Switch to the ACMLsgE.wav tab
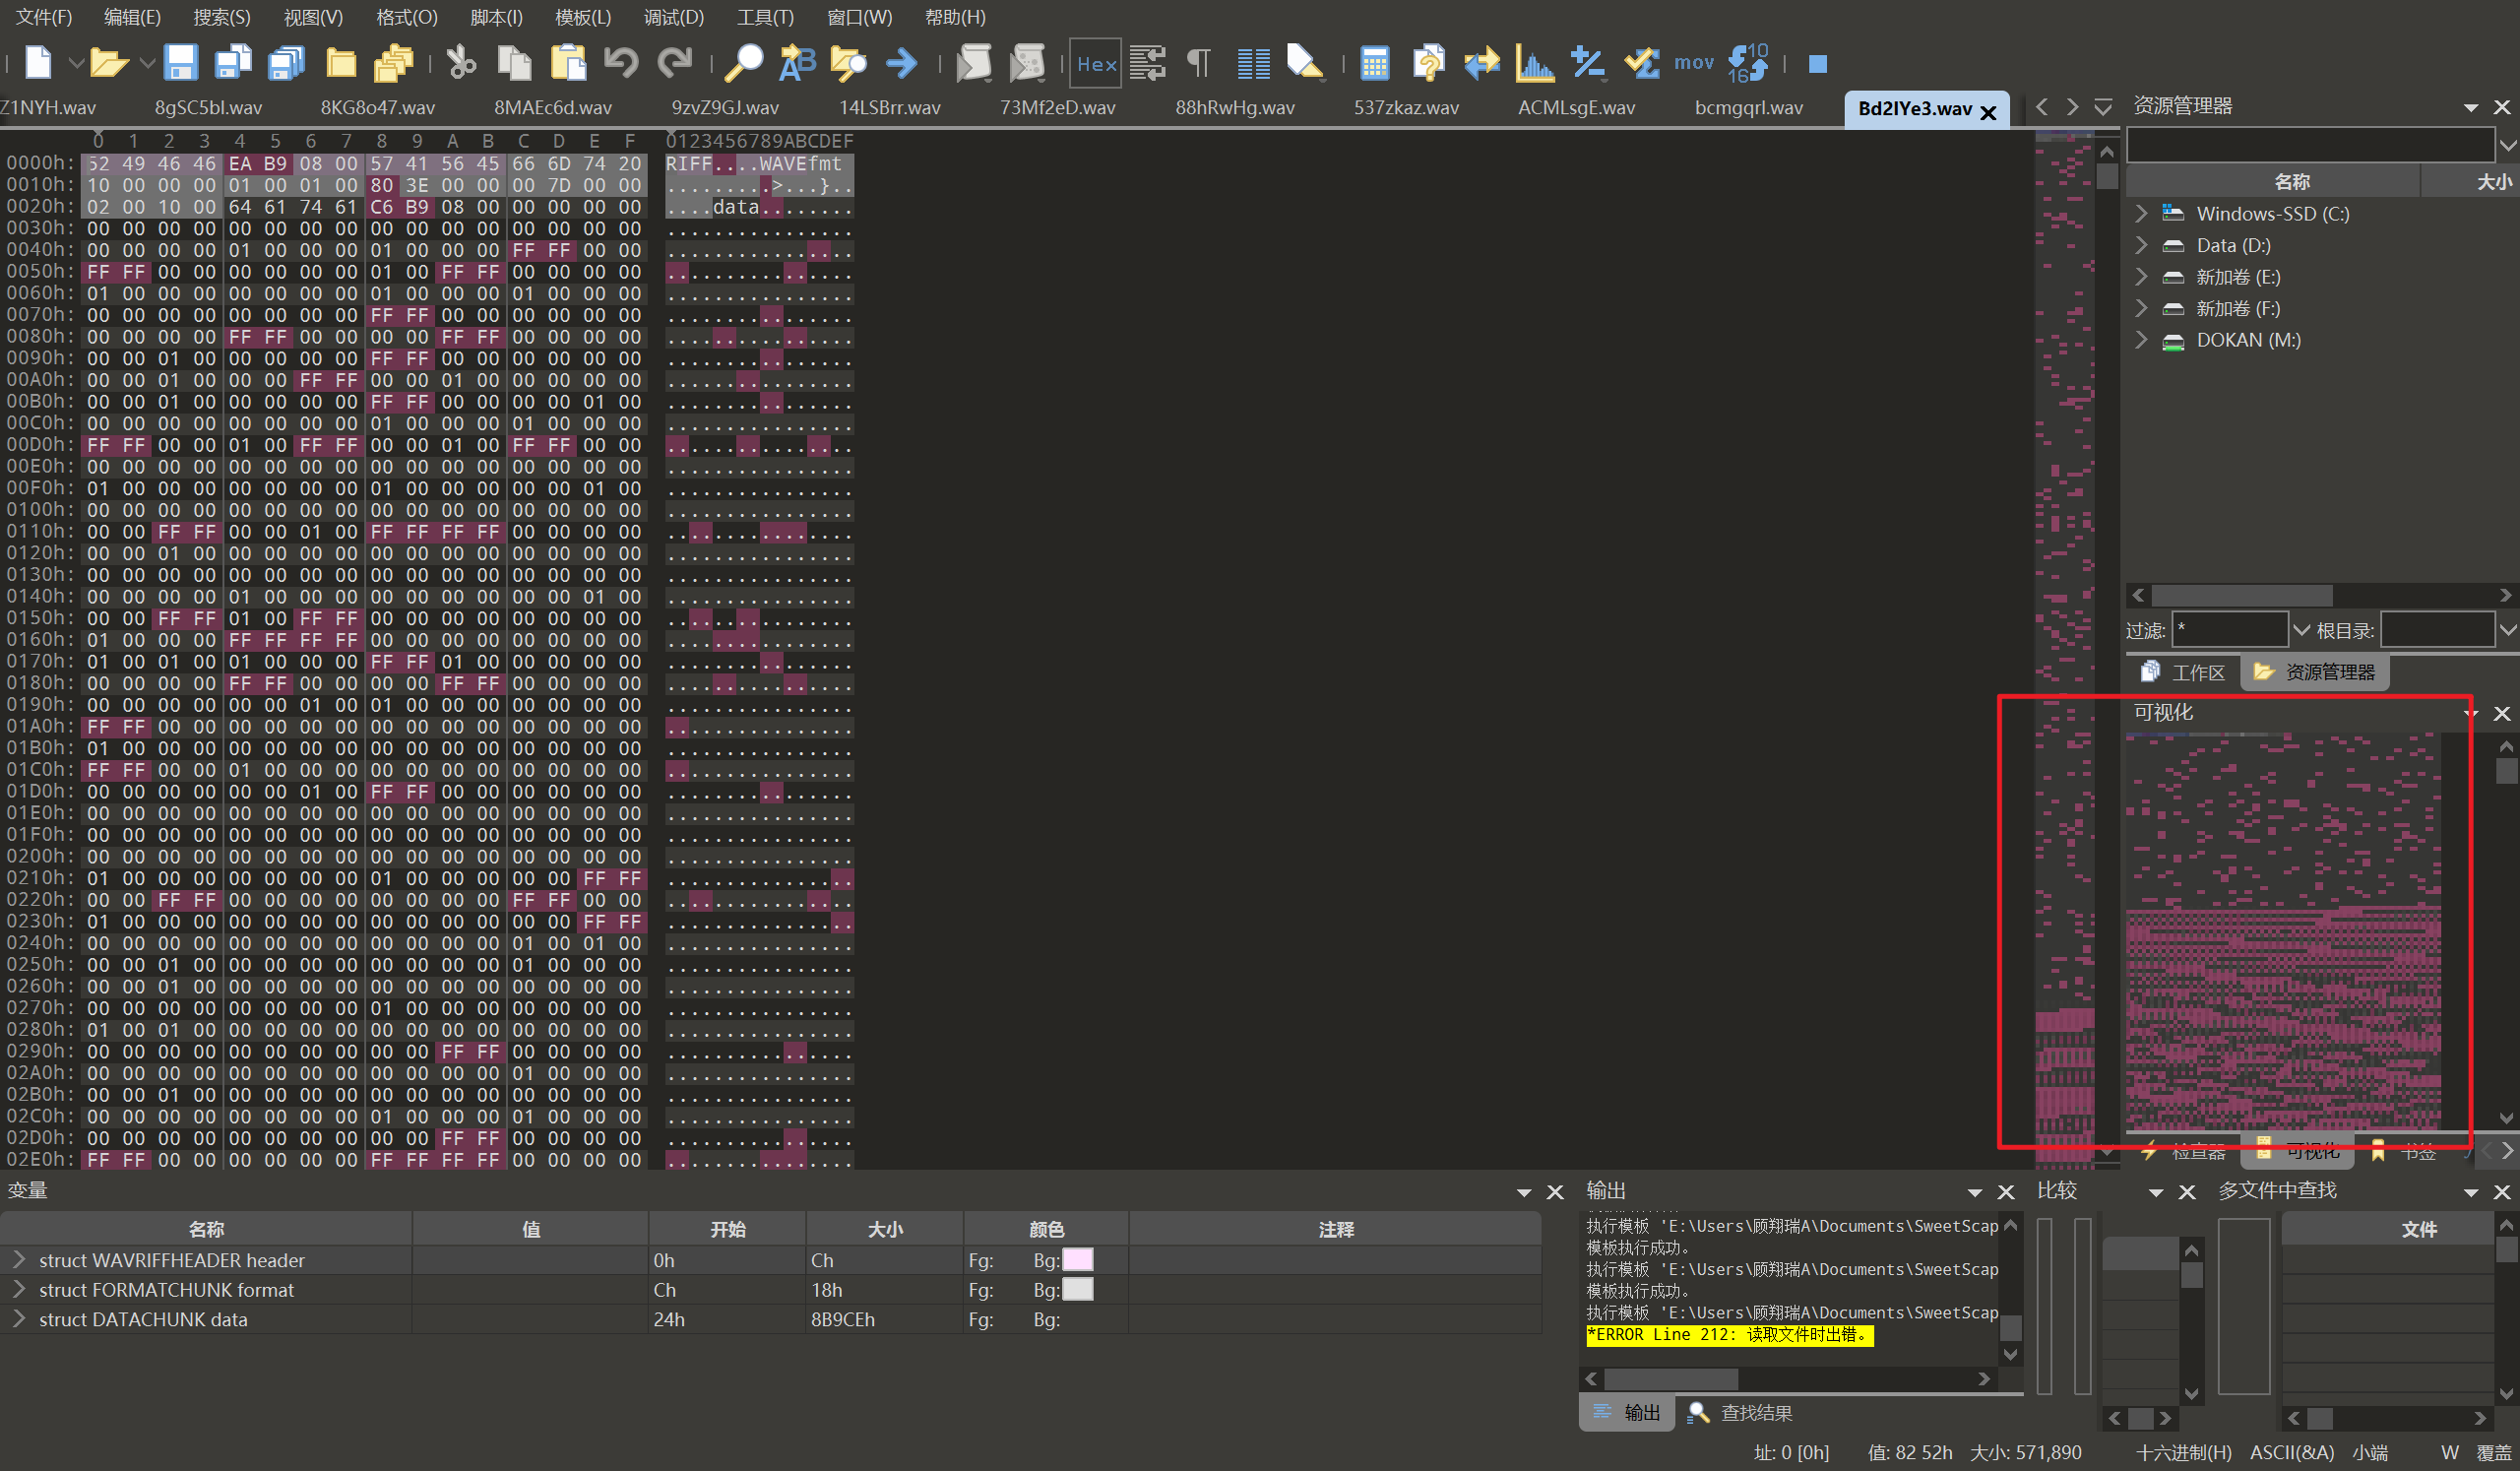Viewport: 2520px width, 1471px height. pos(1576,107)
